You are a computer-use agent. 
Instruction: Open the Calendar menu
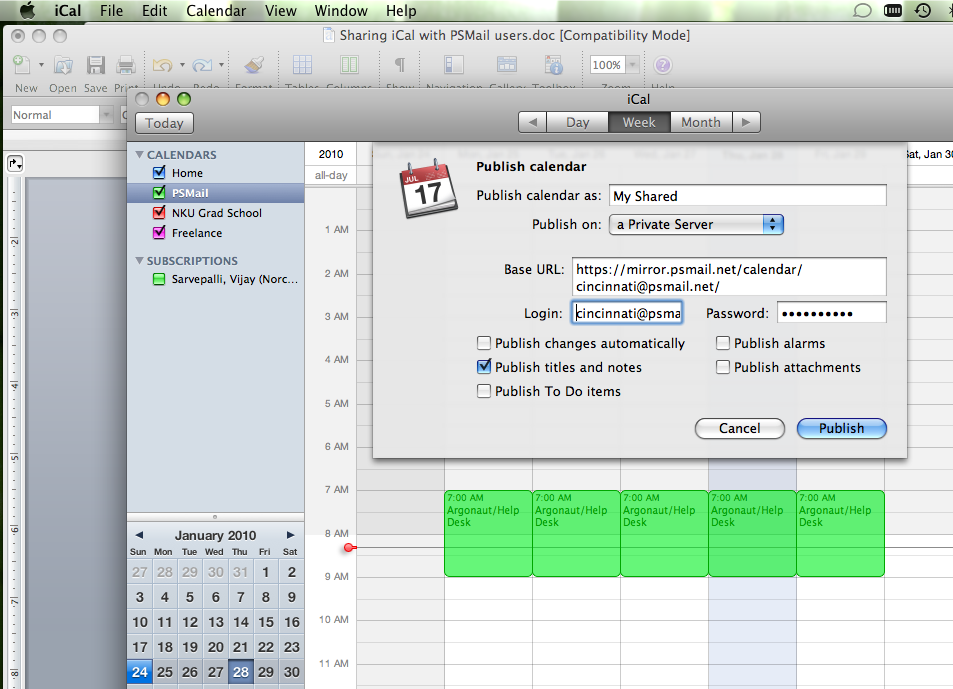pyautogui.click(x=216, y=10)
